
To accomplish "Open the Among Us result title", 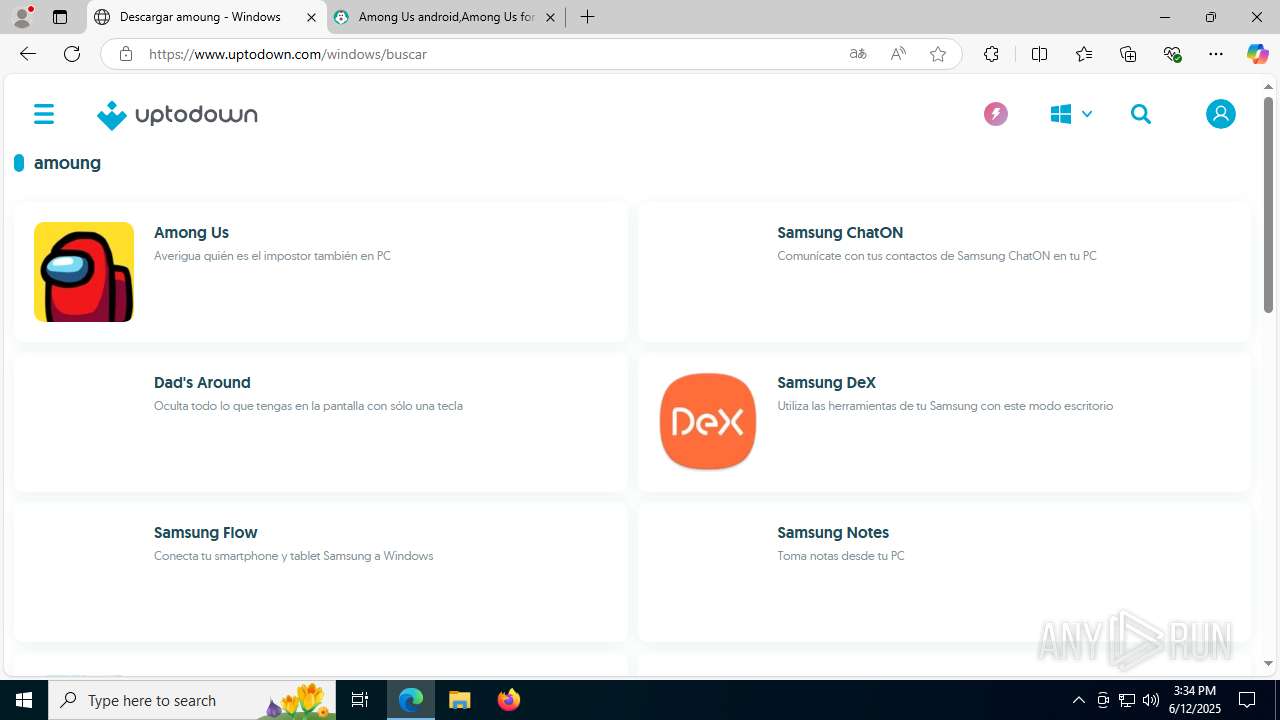I will coord(191,232).
